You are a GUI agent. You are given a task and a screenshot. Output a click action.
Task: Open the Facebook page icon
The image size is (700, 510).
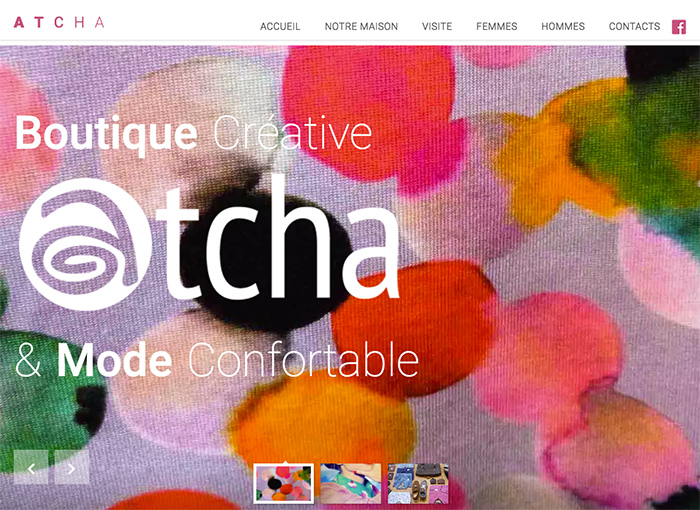(679, 27)
